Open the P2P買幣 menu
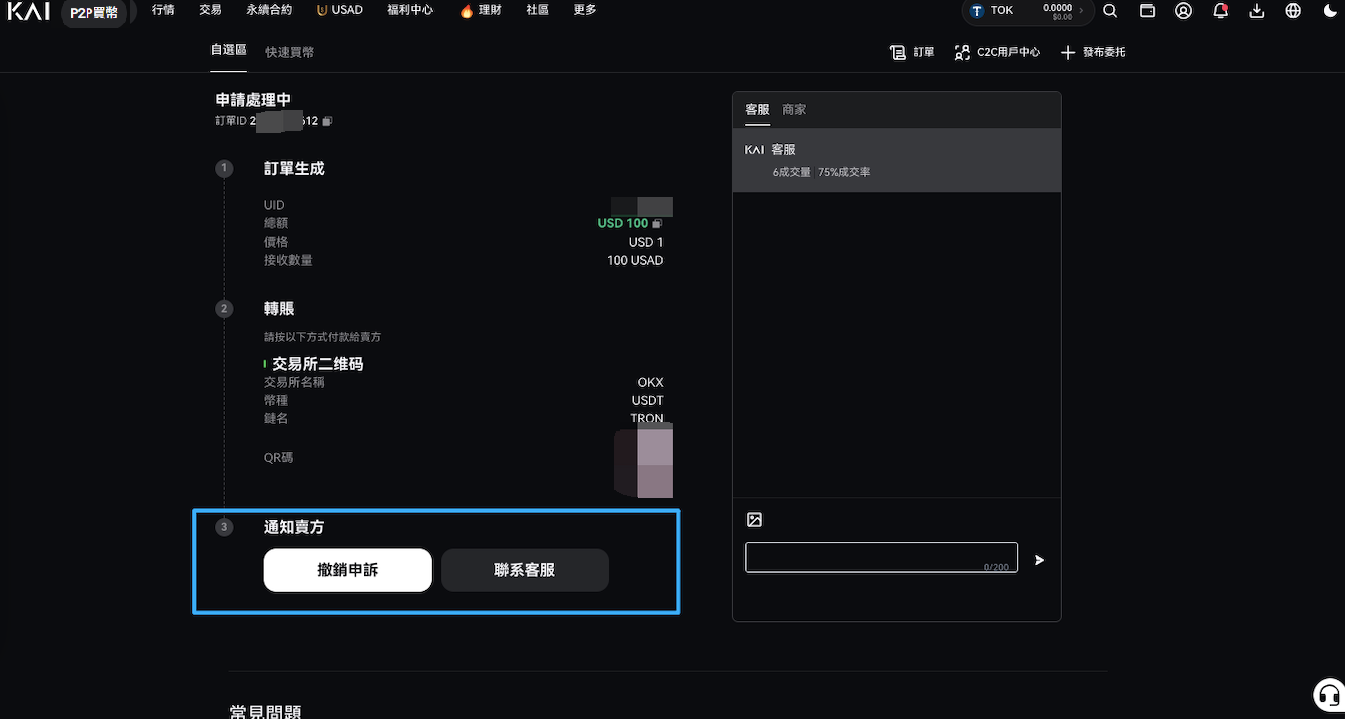The image size is (1345, 719). pyautogui.click(x=94, y=13)
